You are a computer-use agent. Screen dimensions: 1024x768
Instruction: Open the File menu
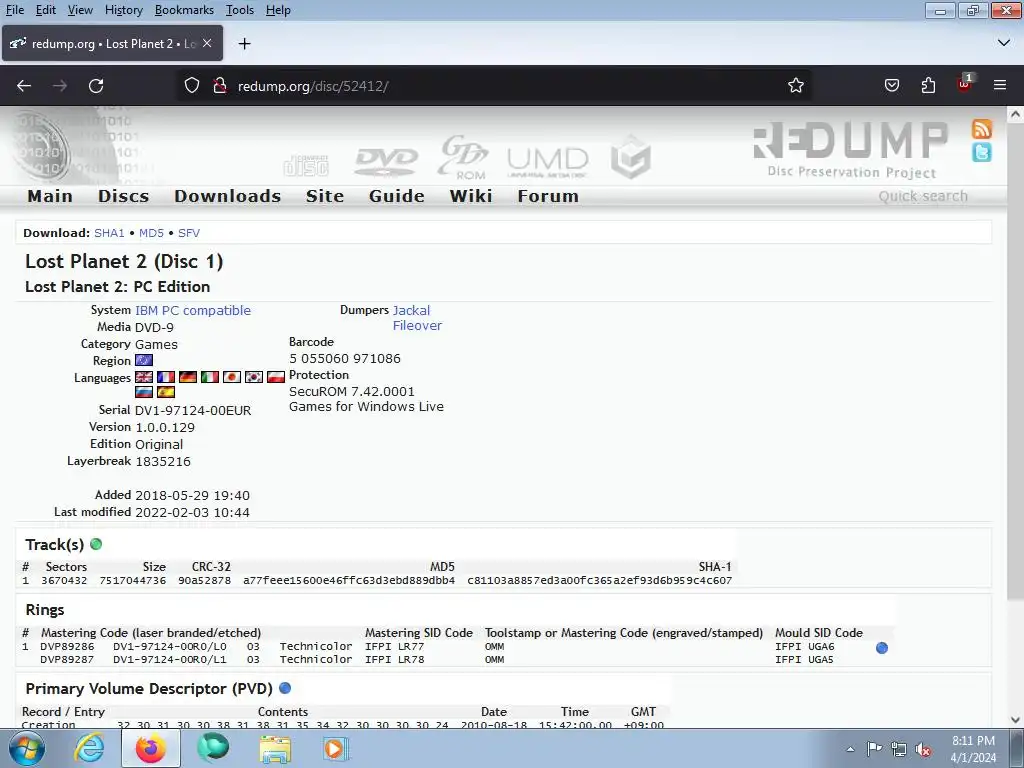click(x=14, y=10)
